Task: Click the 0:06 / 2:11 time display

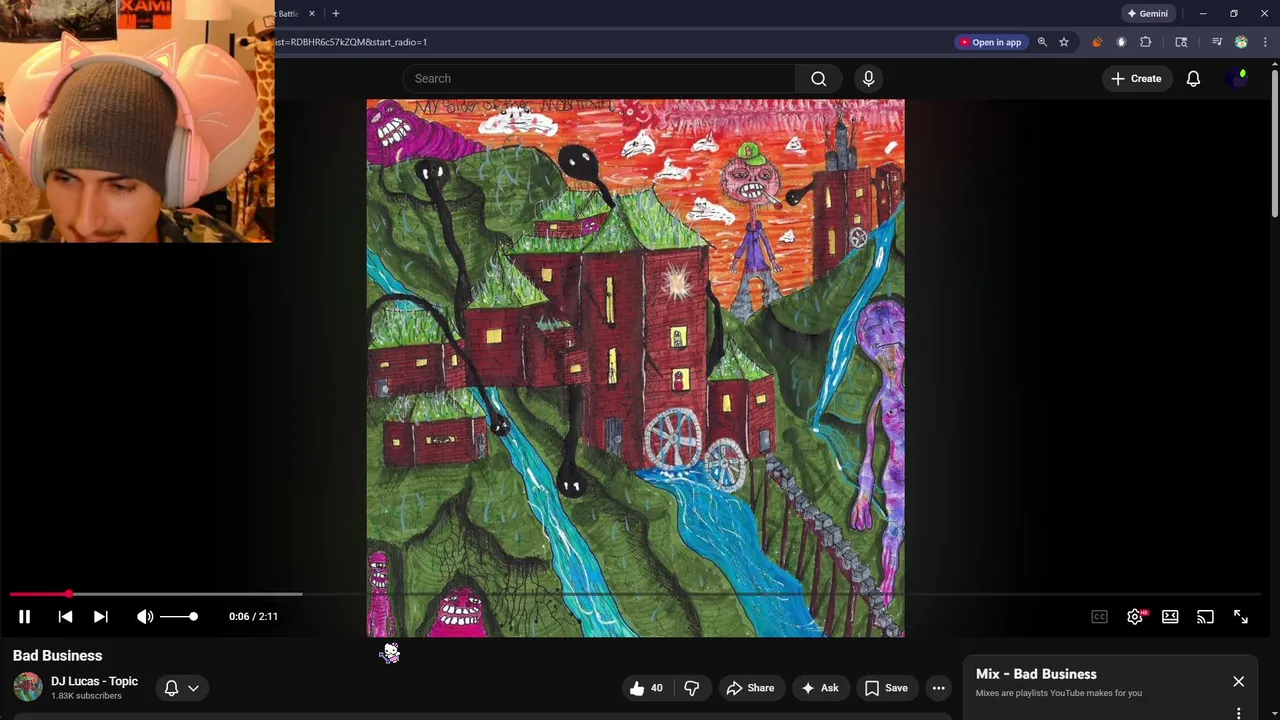Action: coord(253,617)
